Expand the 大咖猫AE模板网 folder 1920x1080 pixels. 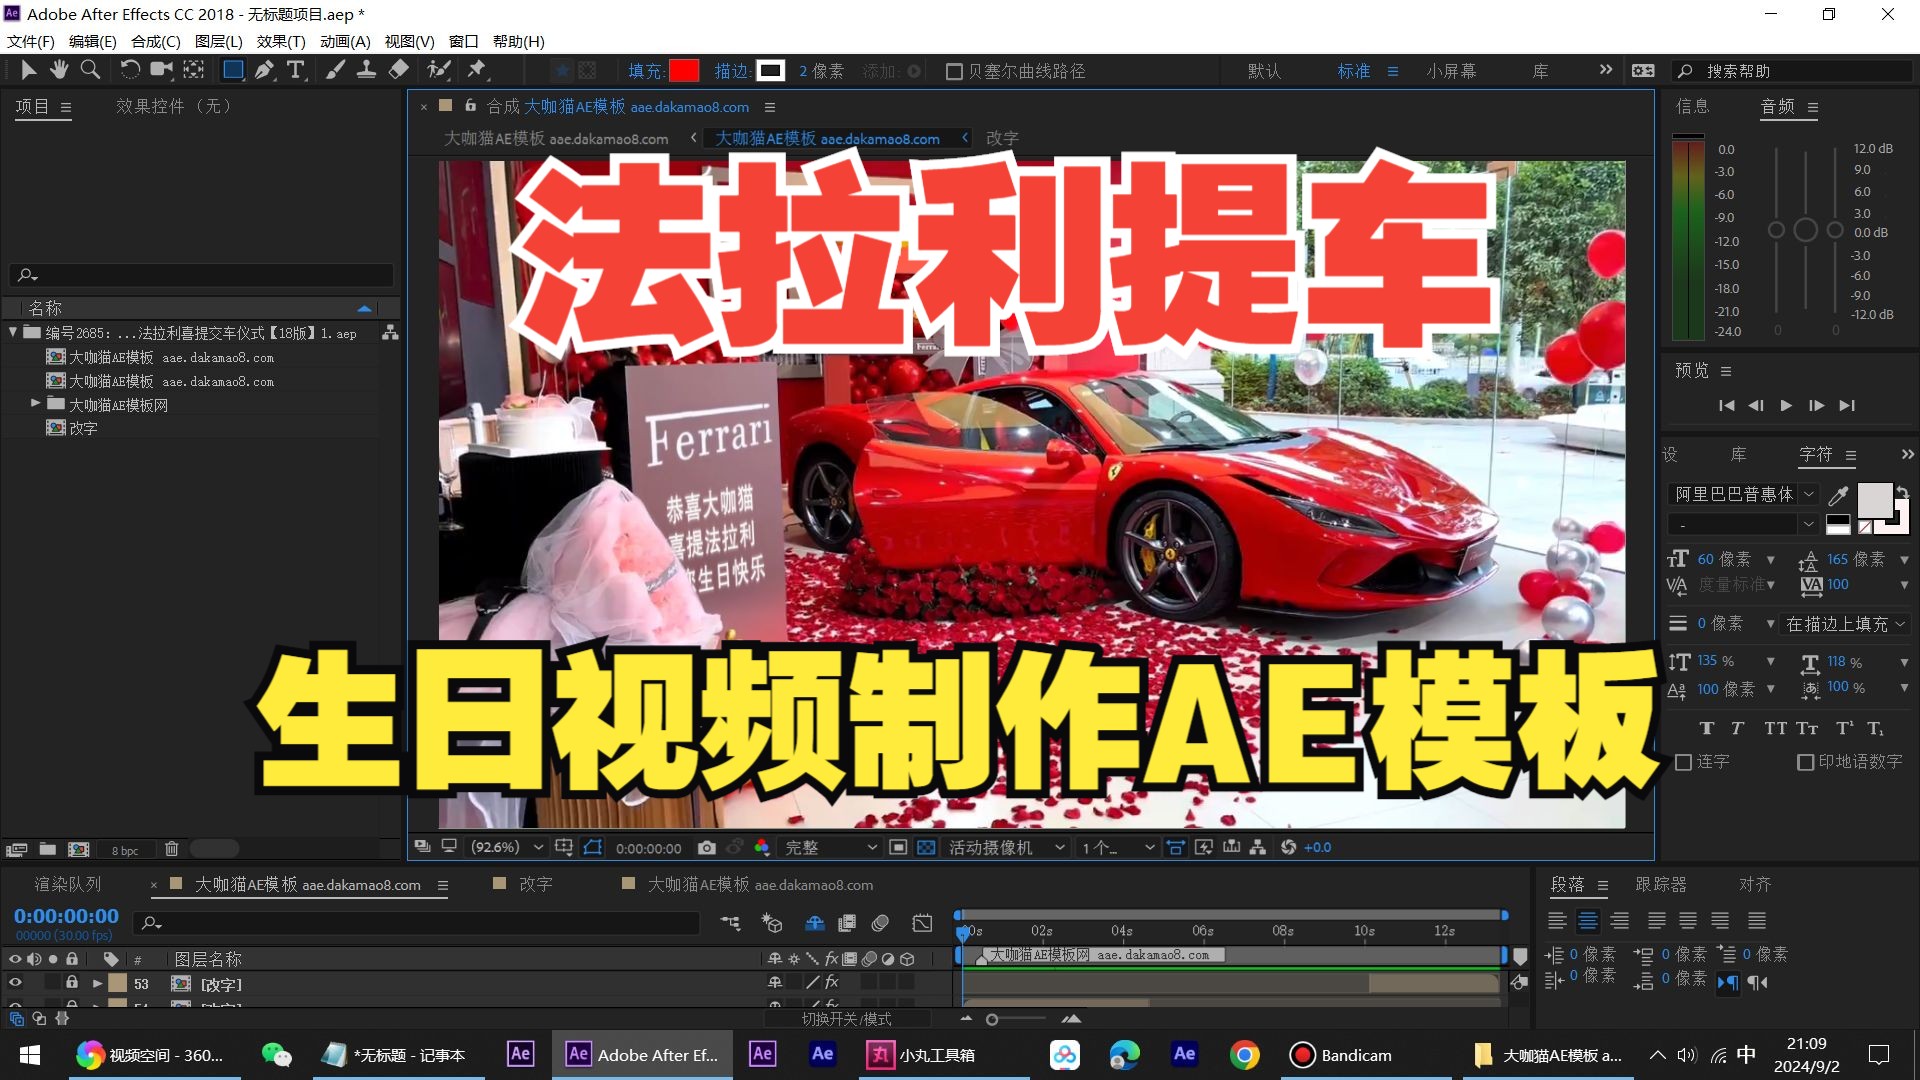tap(35, 403)
